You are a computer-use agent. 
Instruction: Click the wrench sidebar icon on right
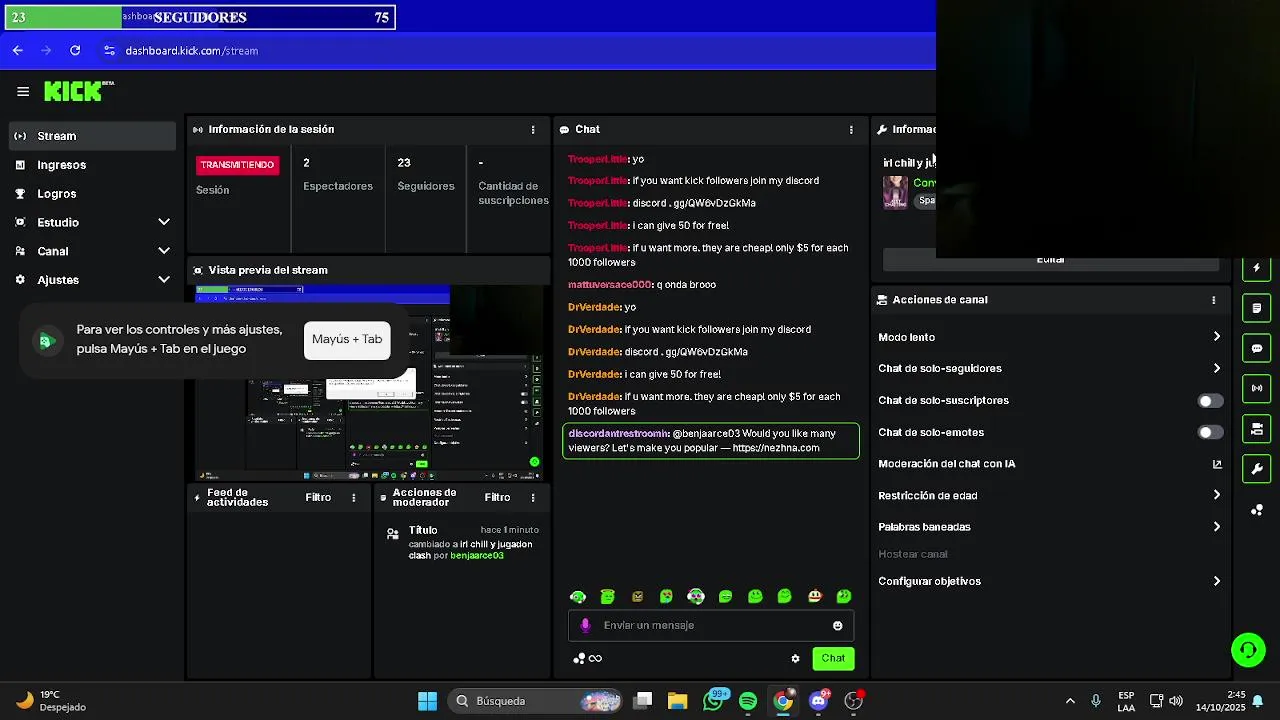coord(1256,469)
